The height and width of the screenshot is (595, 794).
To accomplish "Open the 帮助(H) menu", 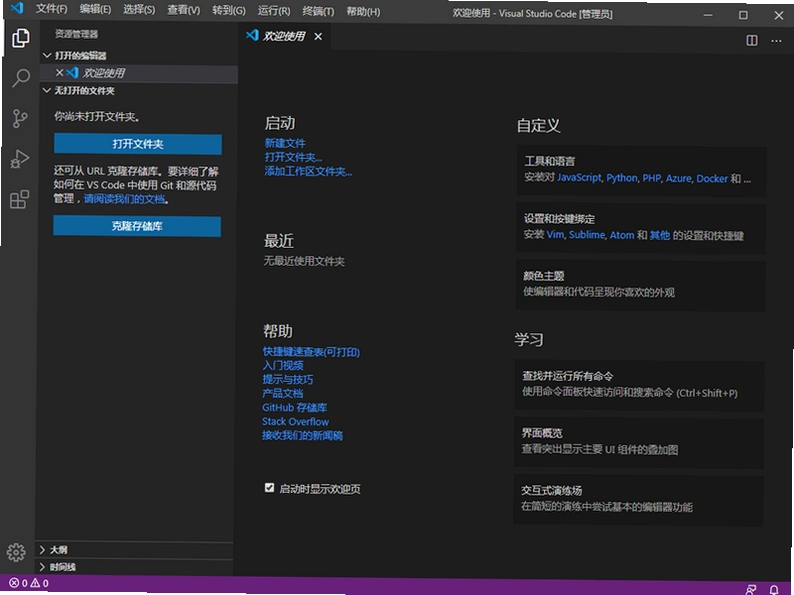I will 363,11.
